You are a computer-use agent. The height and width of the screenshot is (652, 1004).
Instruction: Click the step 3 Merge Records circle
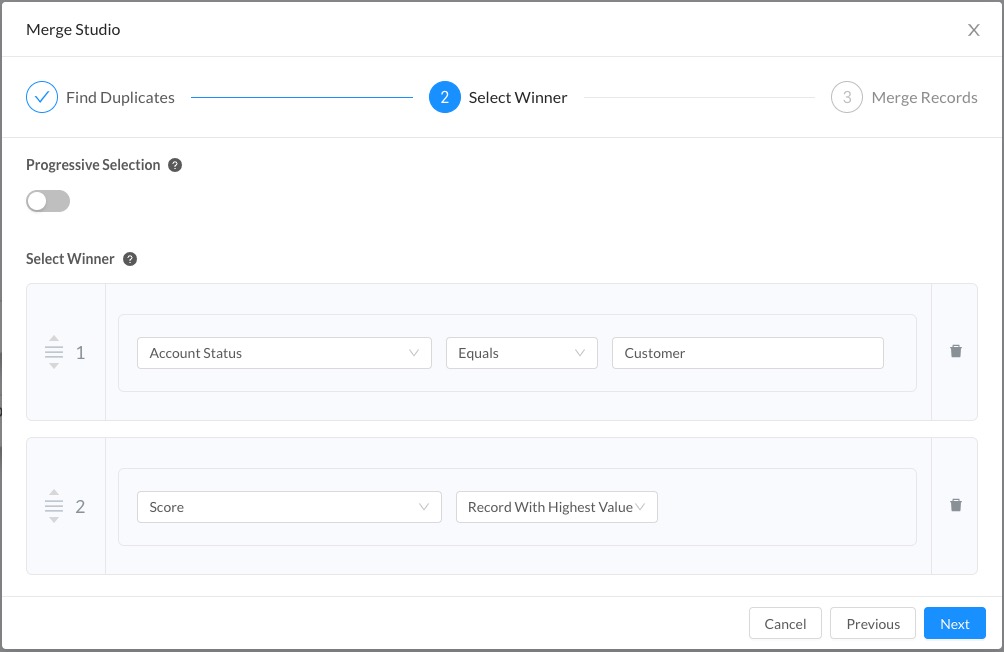tap(846, 97)
